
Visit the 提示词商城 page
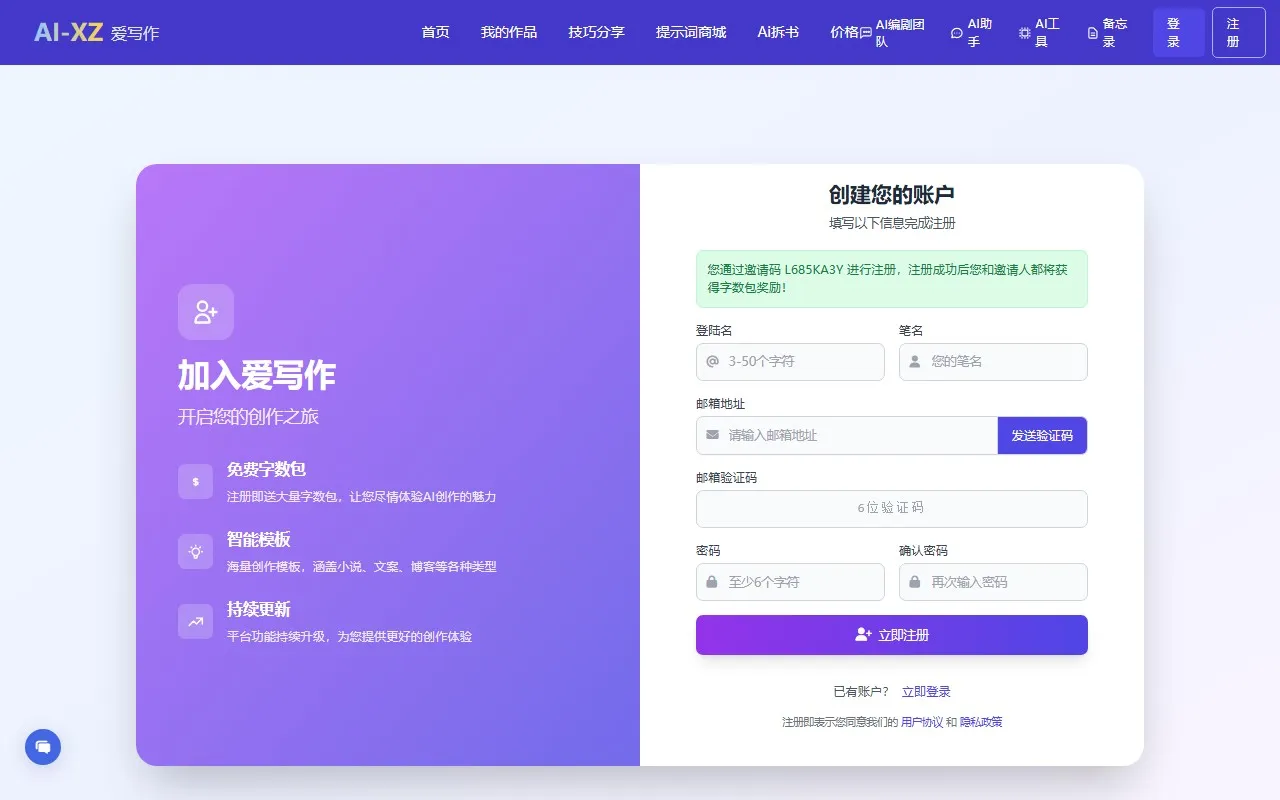coord(691,32)
